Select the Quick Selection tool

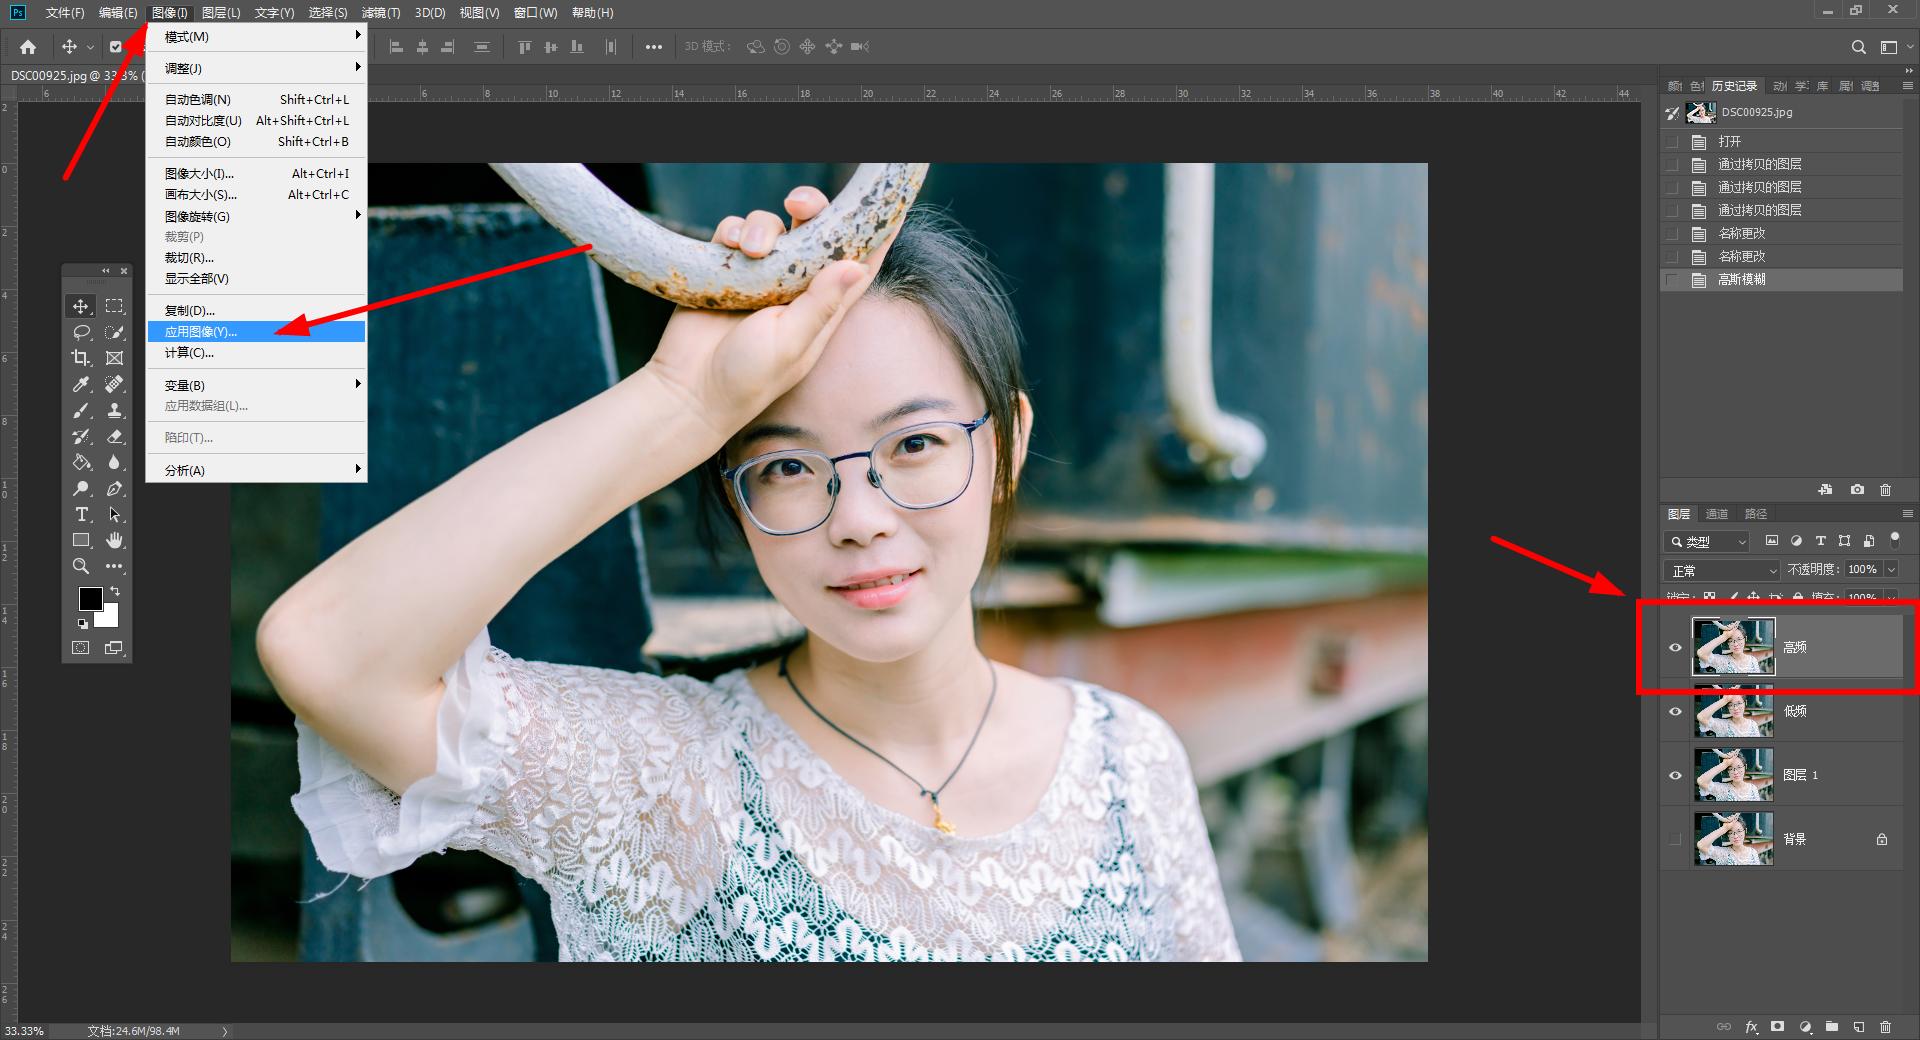pos(115,332)
